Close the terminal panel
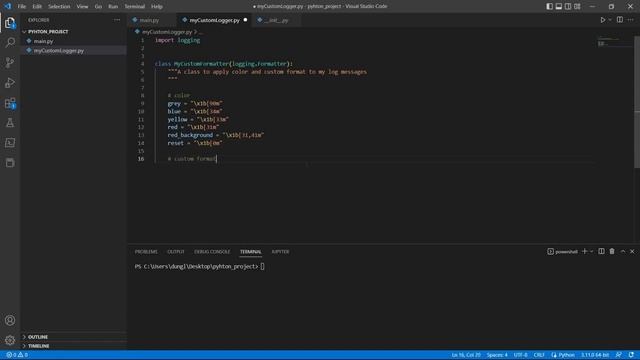 [632, 251]
